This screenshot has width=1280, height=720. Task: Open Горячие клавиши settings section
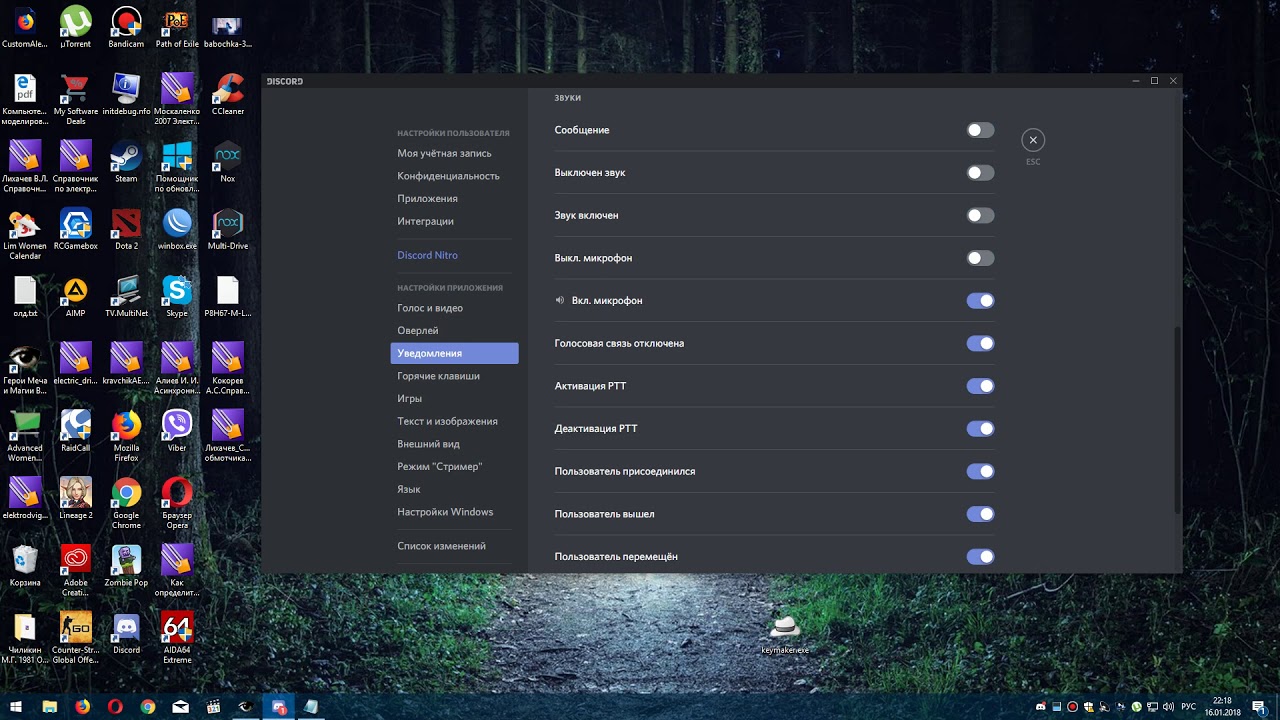454,376
